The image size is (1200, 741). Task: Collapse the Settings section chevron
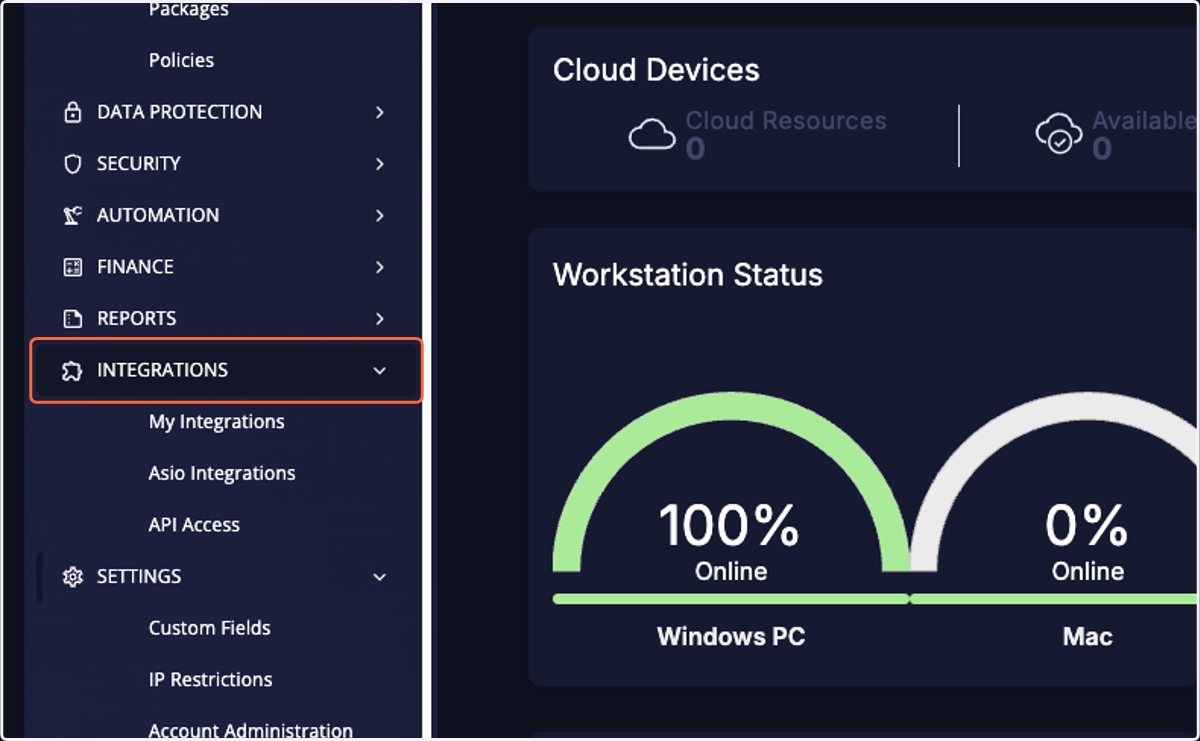[x=380, y=577]
